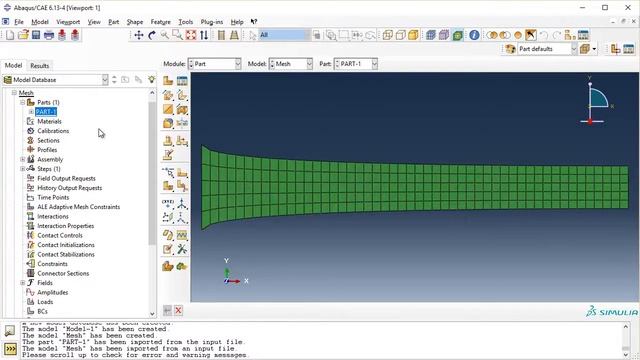Select Interactions in the model tree
This screenshot has width=640, height=360.
click(53, 216)
